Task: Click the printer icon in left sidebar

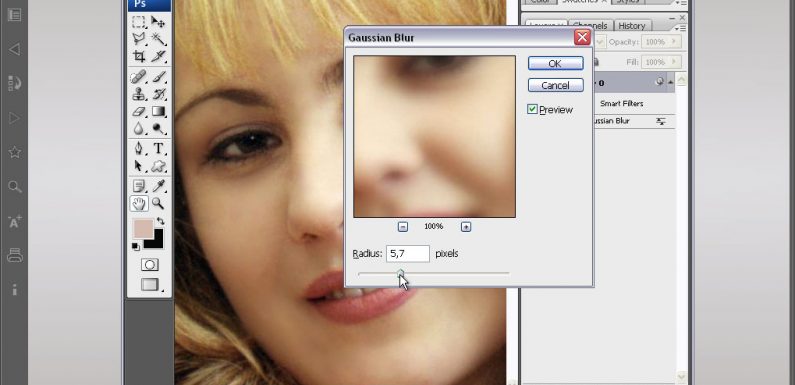Action: [x=15, y=255]
